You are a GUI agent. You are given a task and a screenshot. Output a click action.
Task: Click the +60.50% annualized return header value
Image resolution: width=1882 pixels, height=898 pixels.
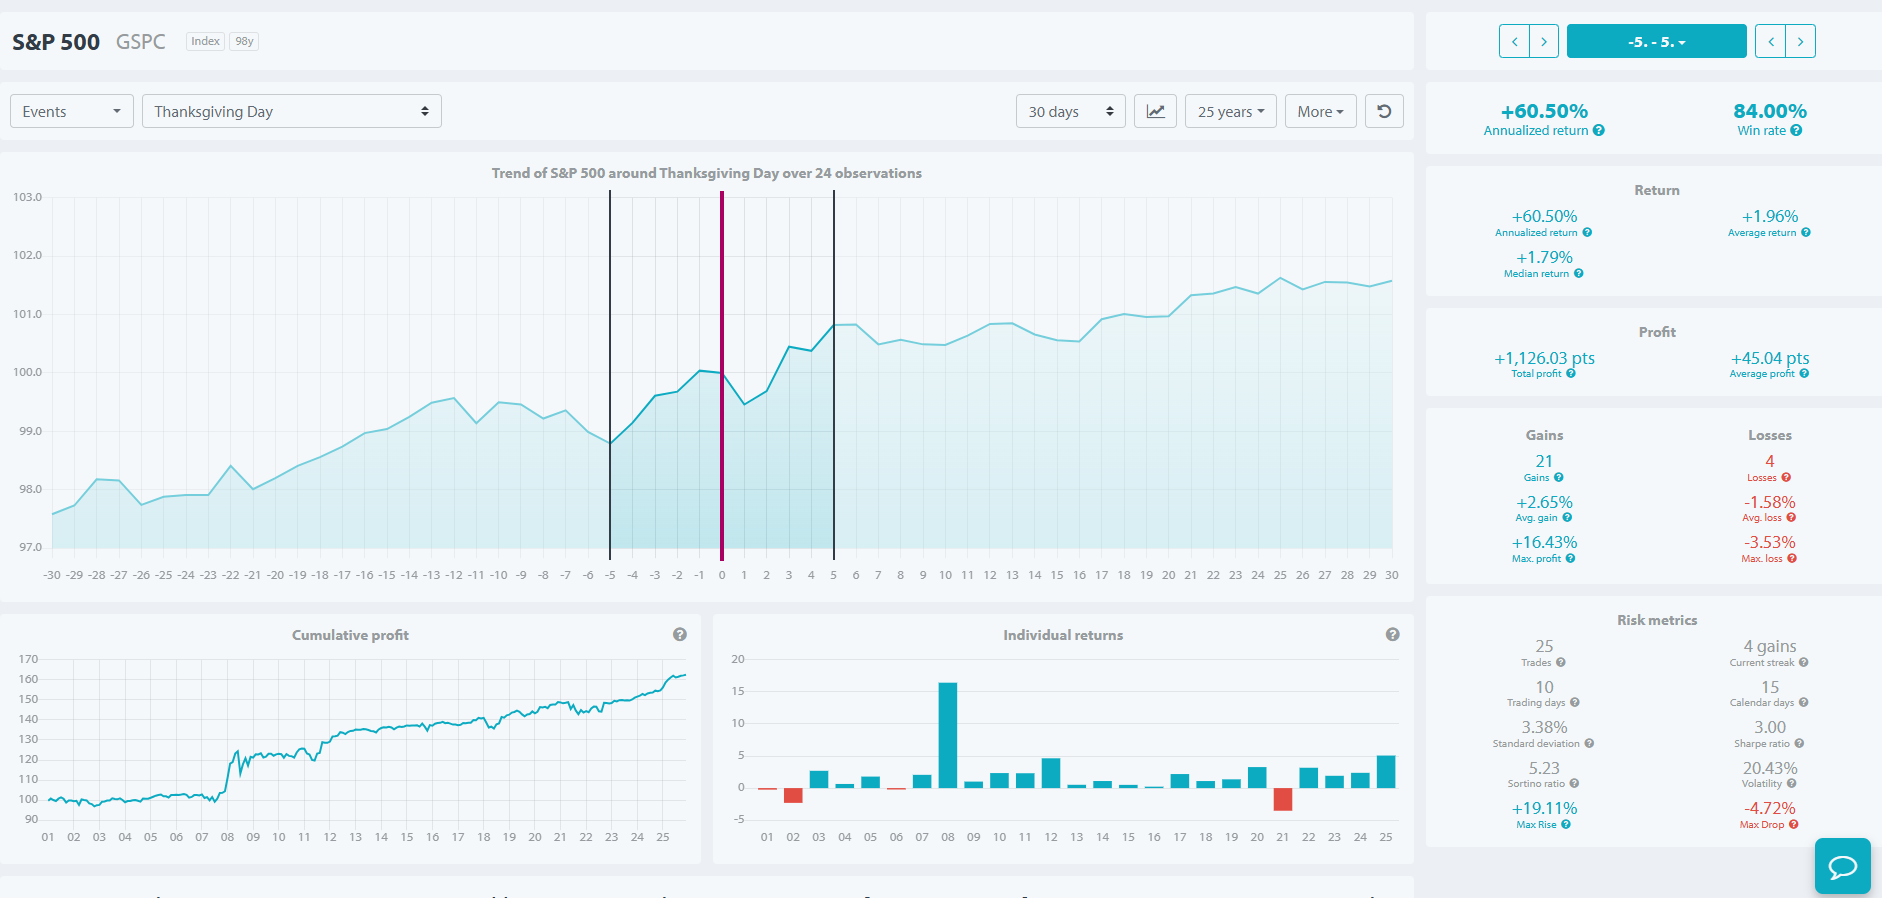[1544, 111]
